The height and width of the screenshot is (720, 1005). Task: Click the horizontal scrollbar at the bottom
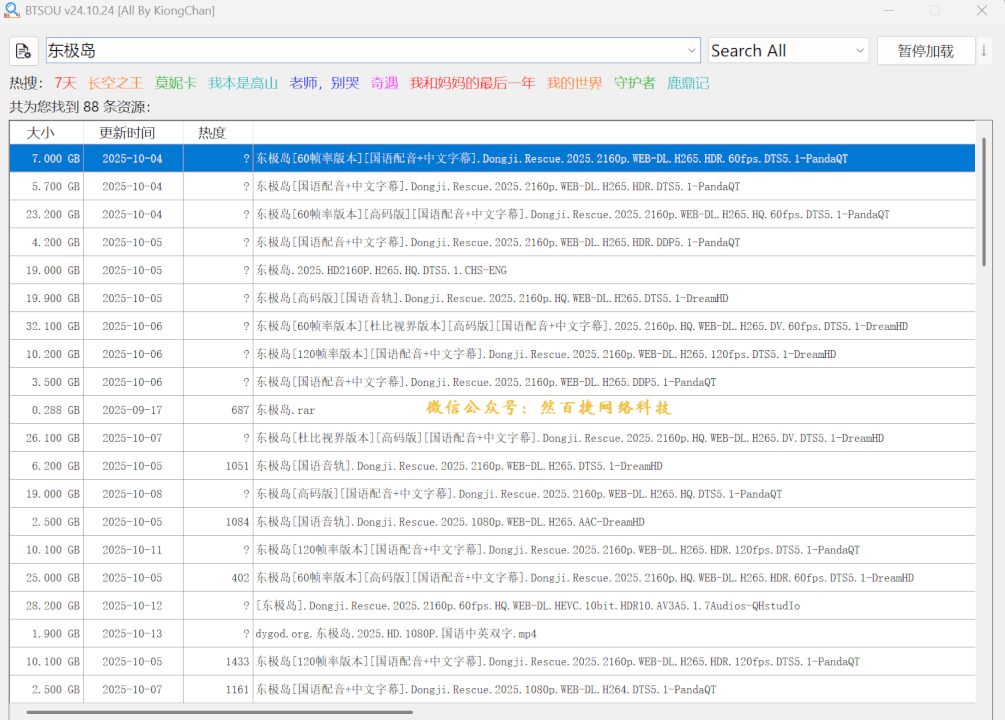[x=220, y=712]
